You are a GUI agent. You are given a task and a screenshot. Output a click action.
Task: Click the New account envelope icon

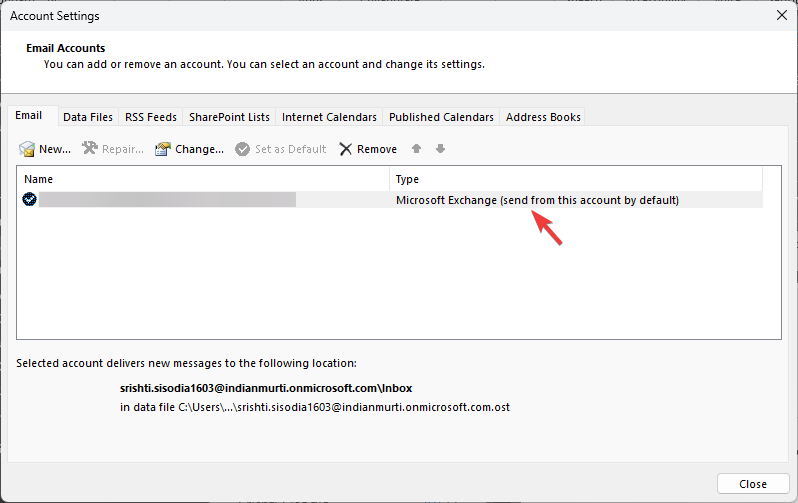26,149
